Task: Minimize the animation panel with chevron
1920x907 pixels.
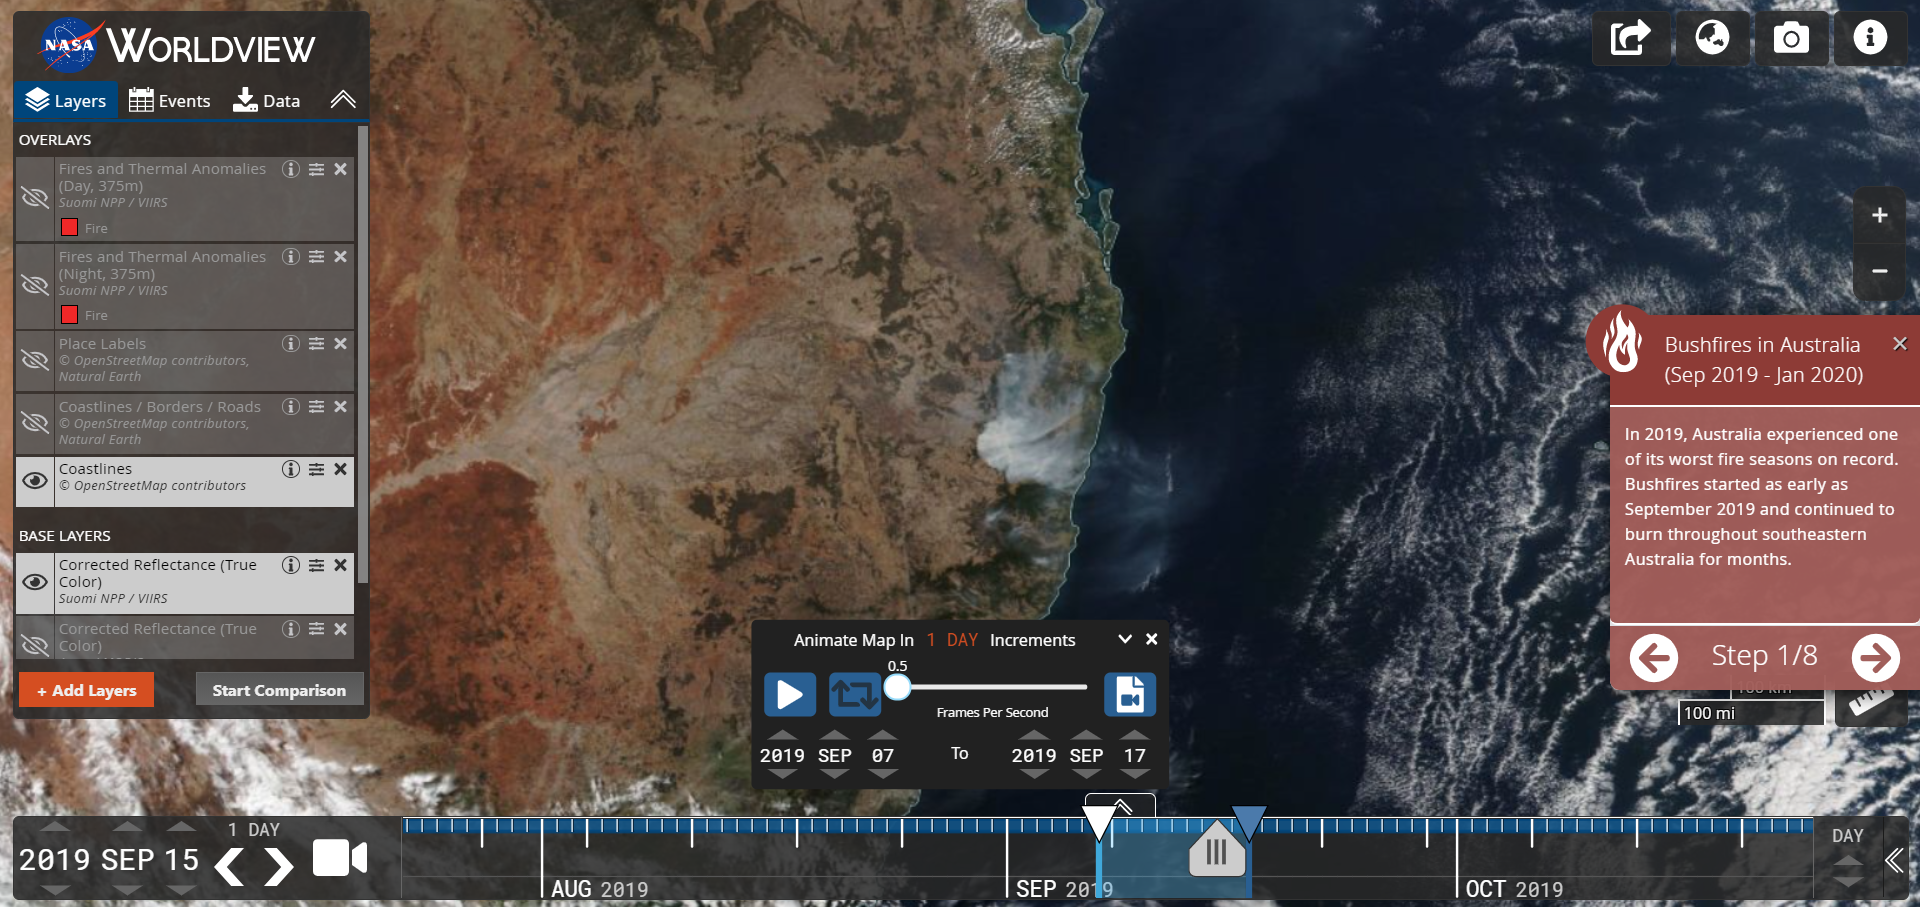Action: tap(1125, 639)
